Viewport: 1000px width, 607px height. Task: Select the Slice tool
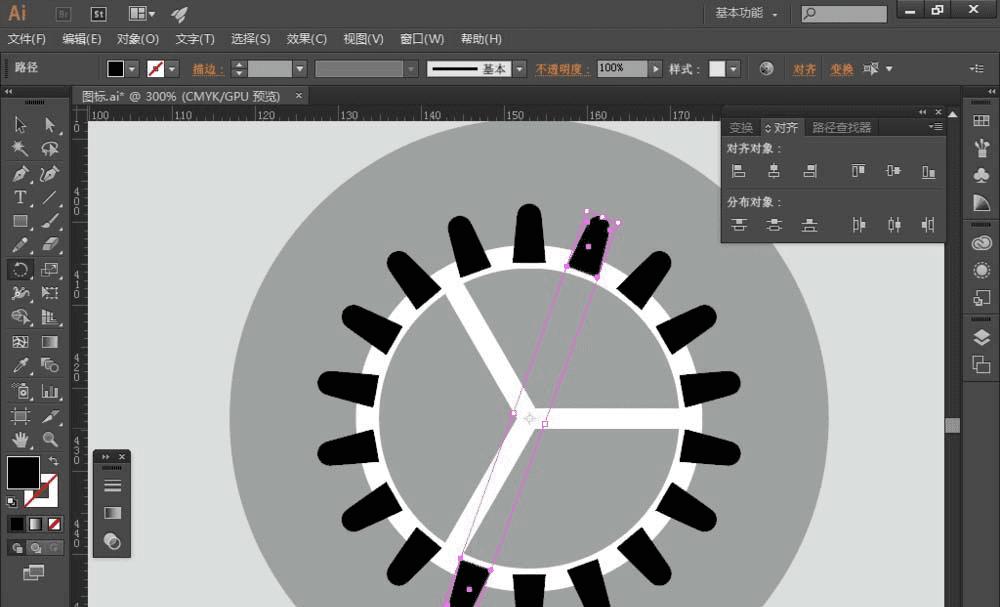tap(50, 416)
